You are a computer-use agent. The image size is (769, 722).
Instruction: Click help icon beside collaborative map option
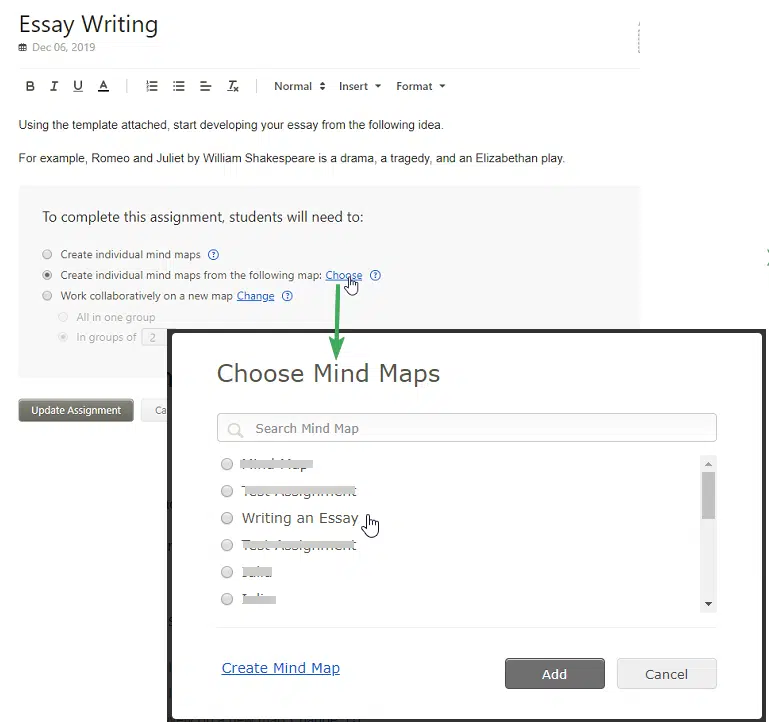click(287, 296)
